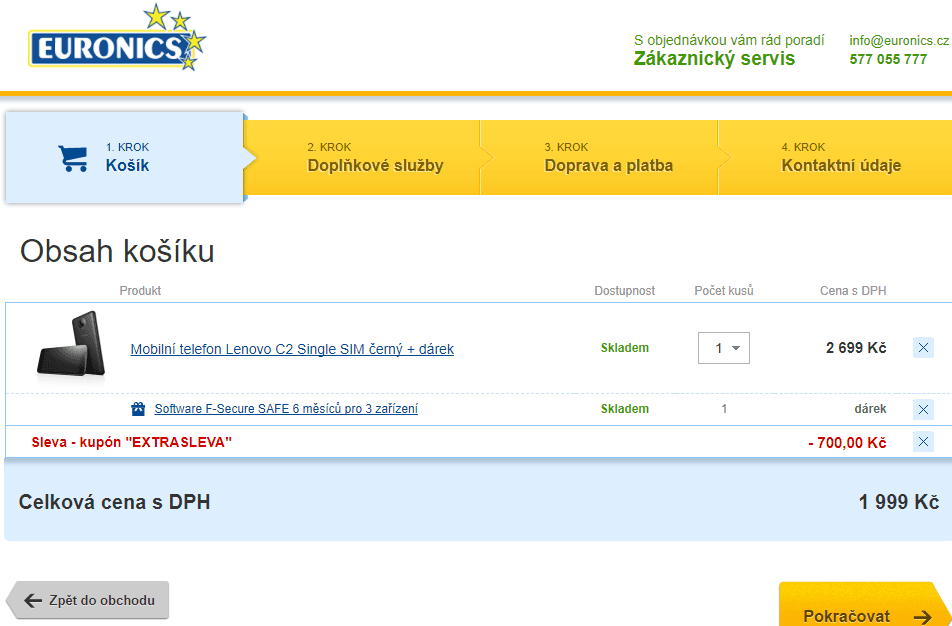Go to step 4 Kontaktní údaje
Image resolution: width=952 pixels, height=626 pixels.
(835, 157)
